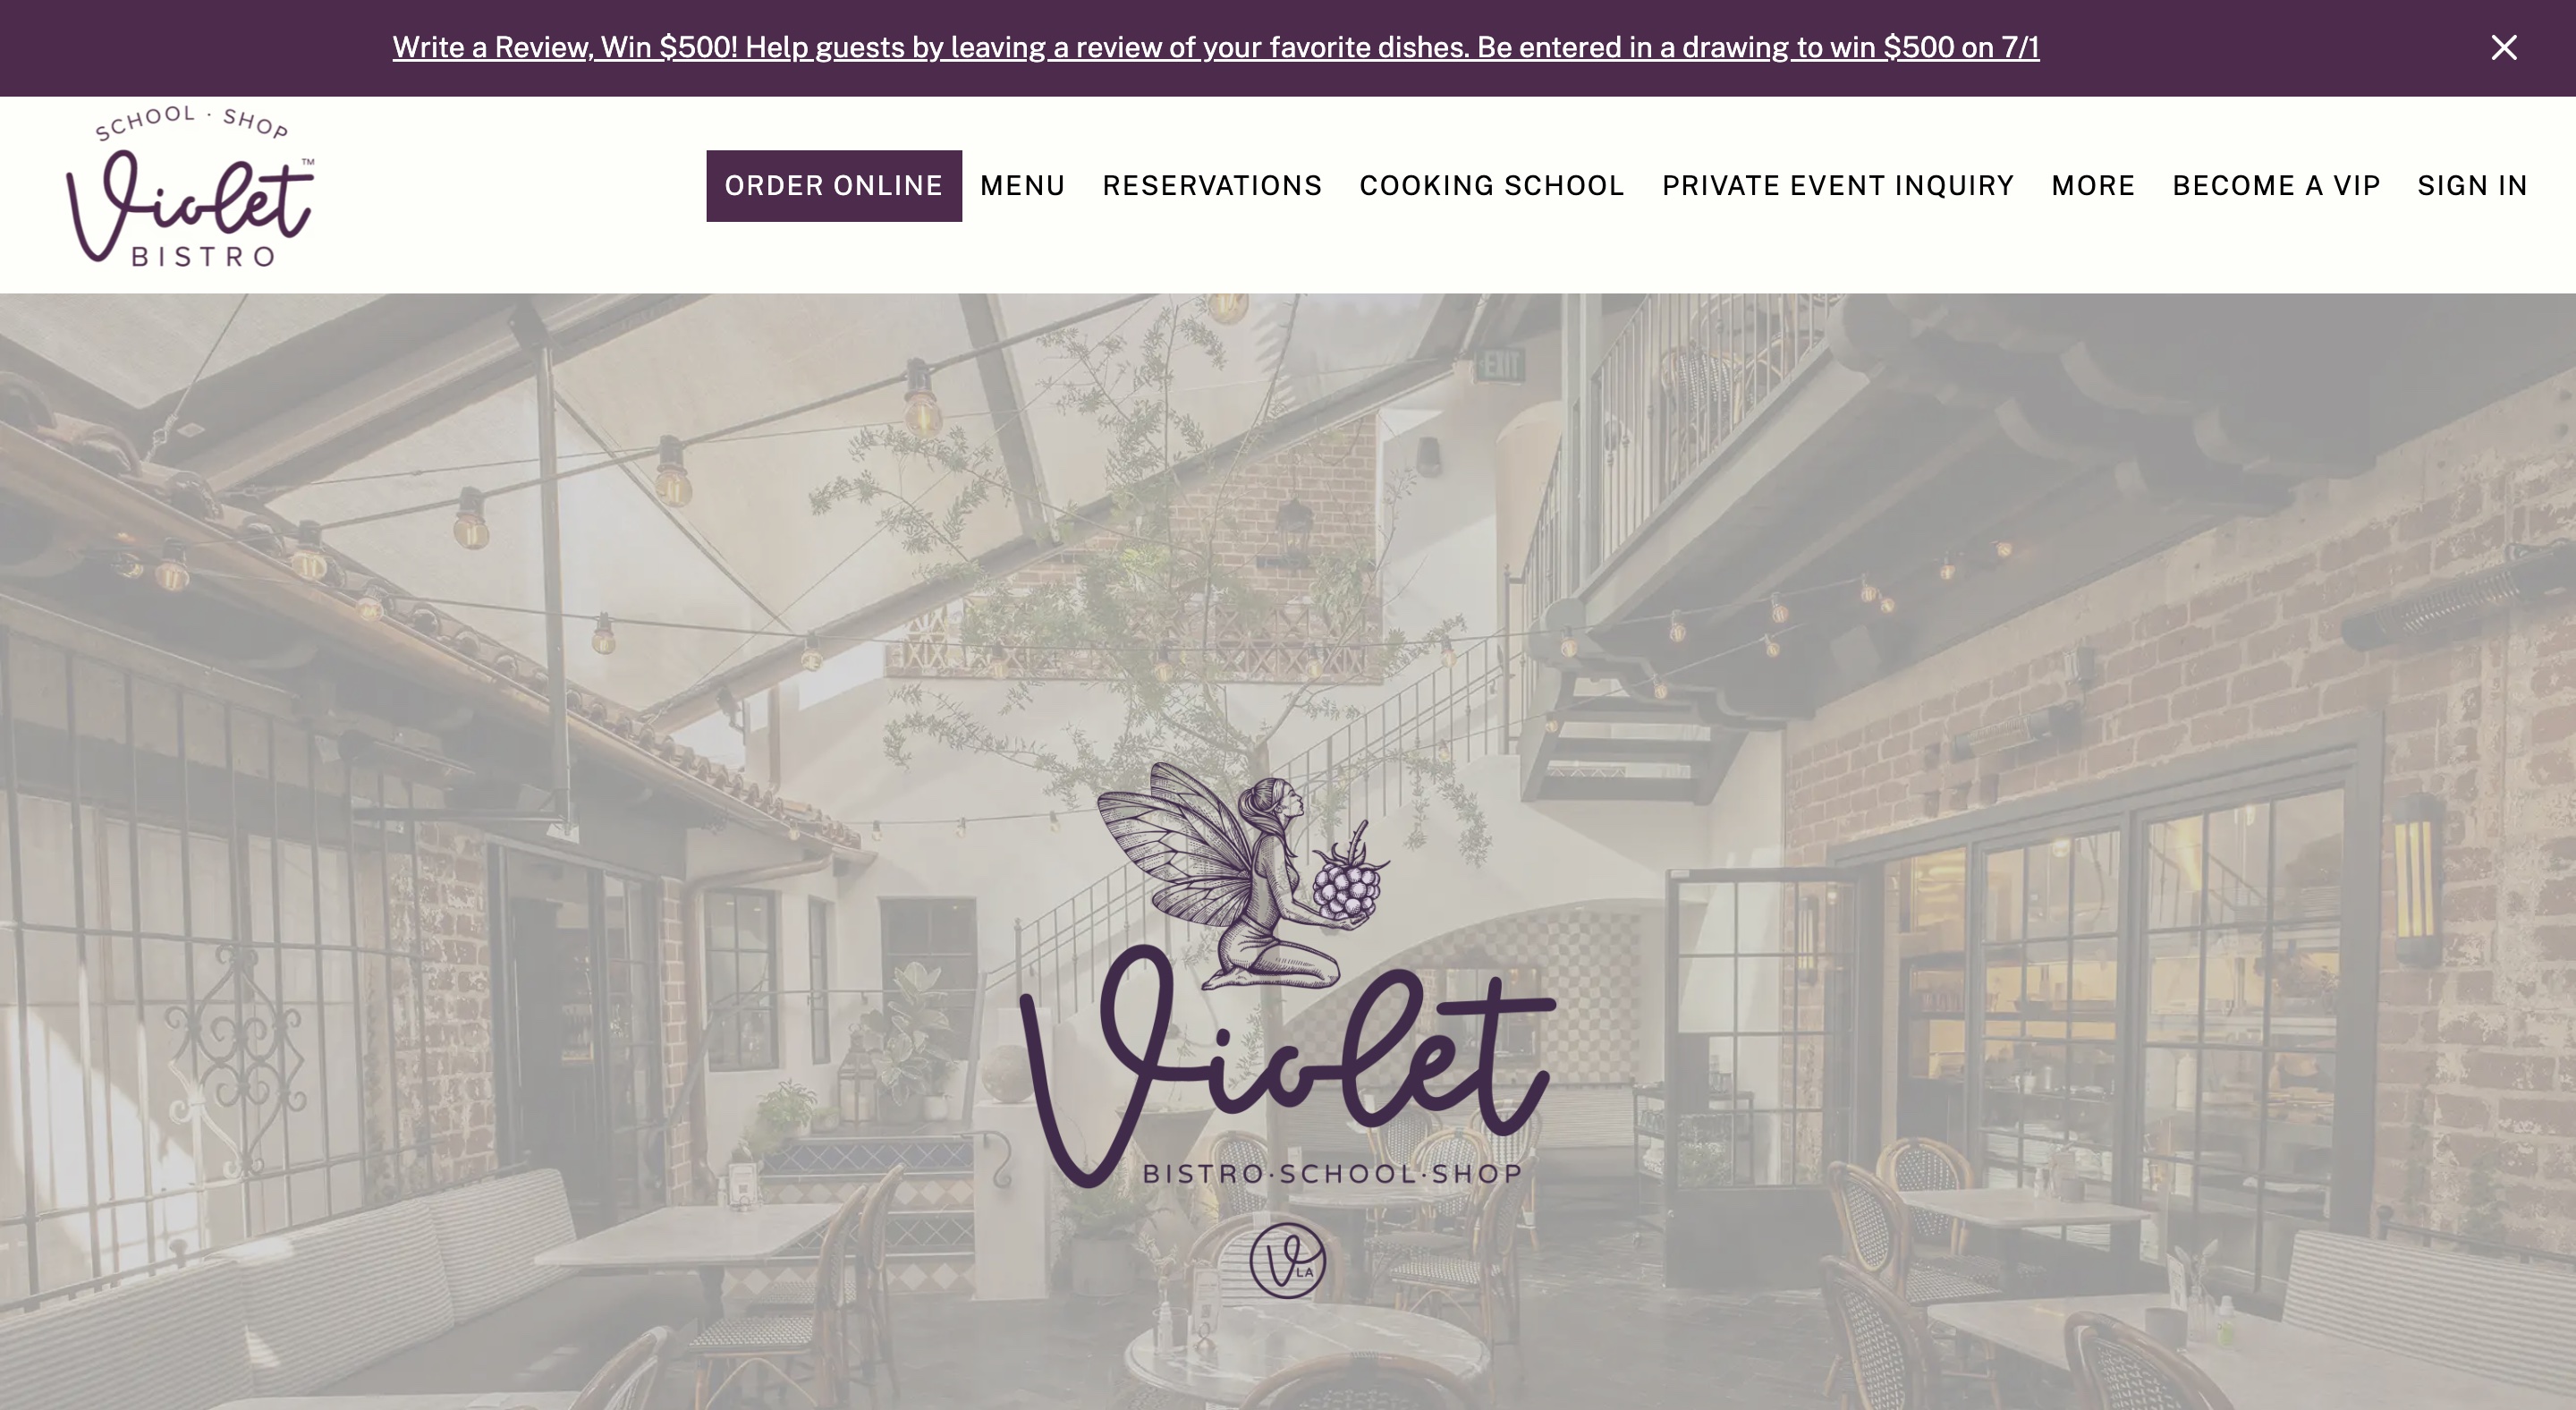Open the Cooking School section

click(x=1492, y=186)
